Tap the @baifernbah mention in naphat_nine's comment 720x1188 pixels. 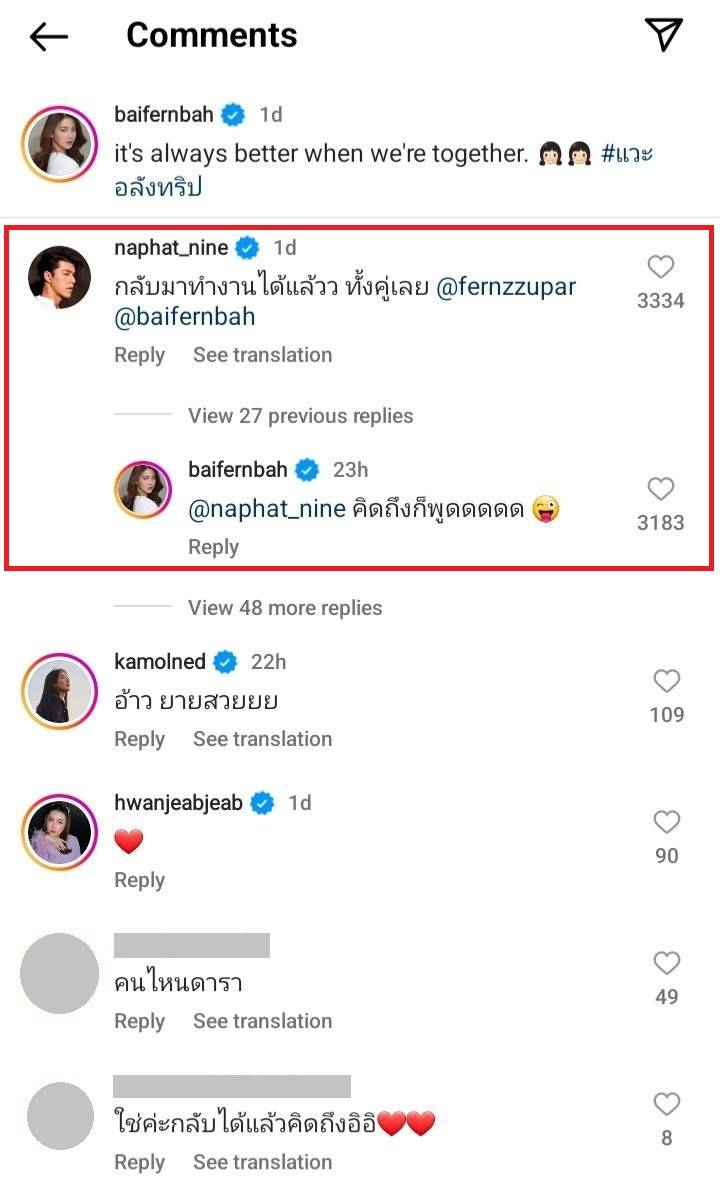(184, 317)
